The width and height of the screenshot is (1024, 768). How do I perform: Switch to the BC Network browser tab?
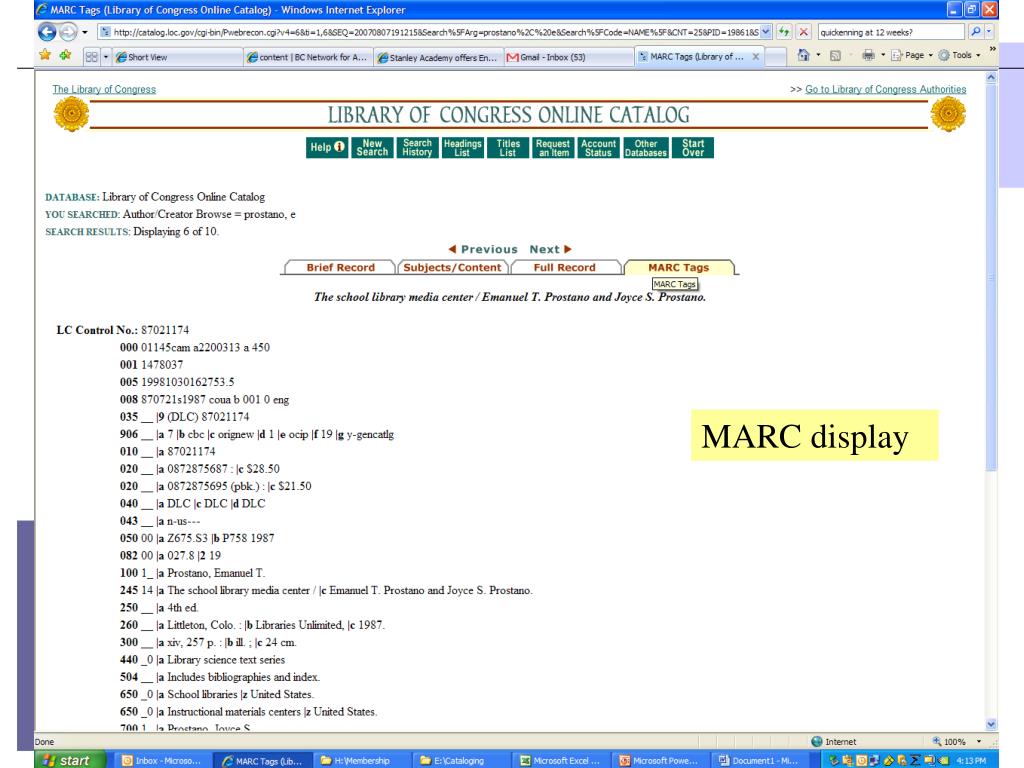(308, 57)
